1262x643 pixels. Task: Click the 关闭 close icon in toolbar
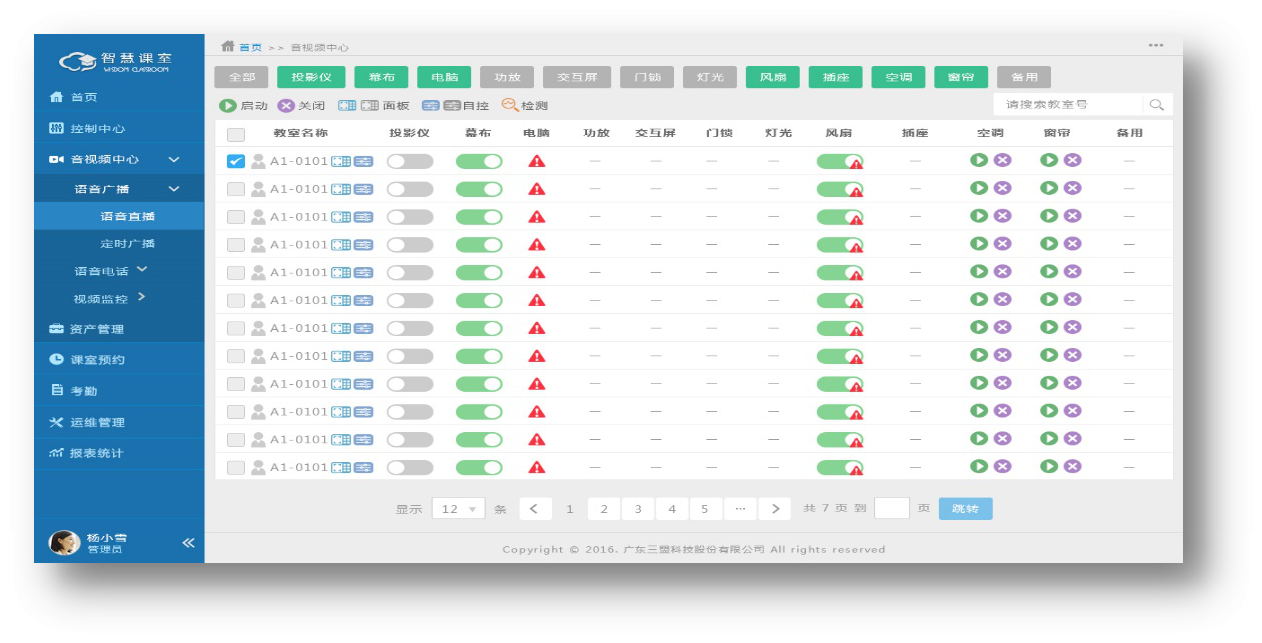(x=286, y=105)
